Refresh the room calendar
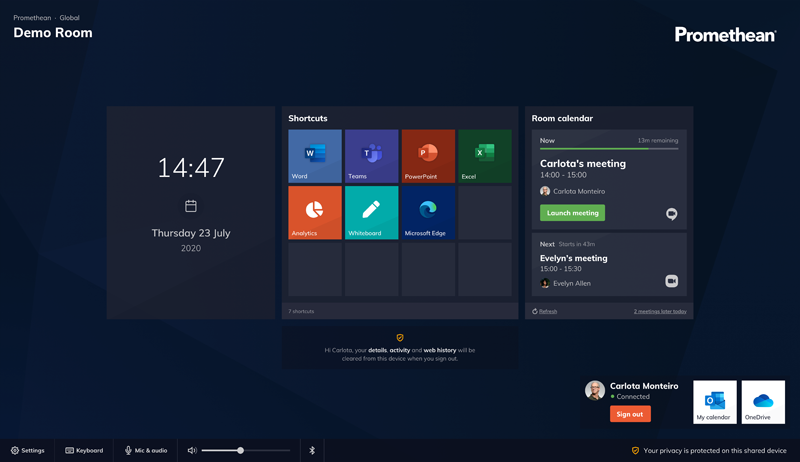This screenshot has width=800, height=462. (x=546, y=311)
